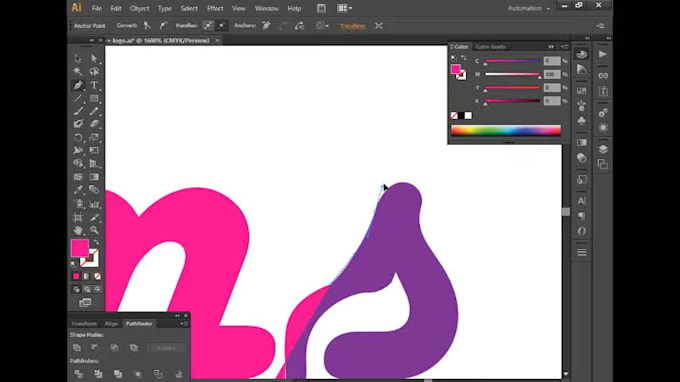Collapse the Color panel with double arrows
The height and width of the screenshot is (382, 680).
(551, 46)
